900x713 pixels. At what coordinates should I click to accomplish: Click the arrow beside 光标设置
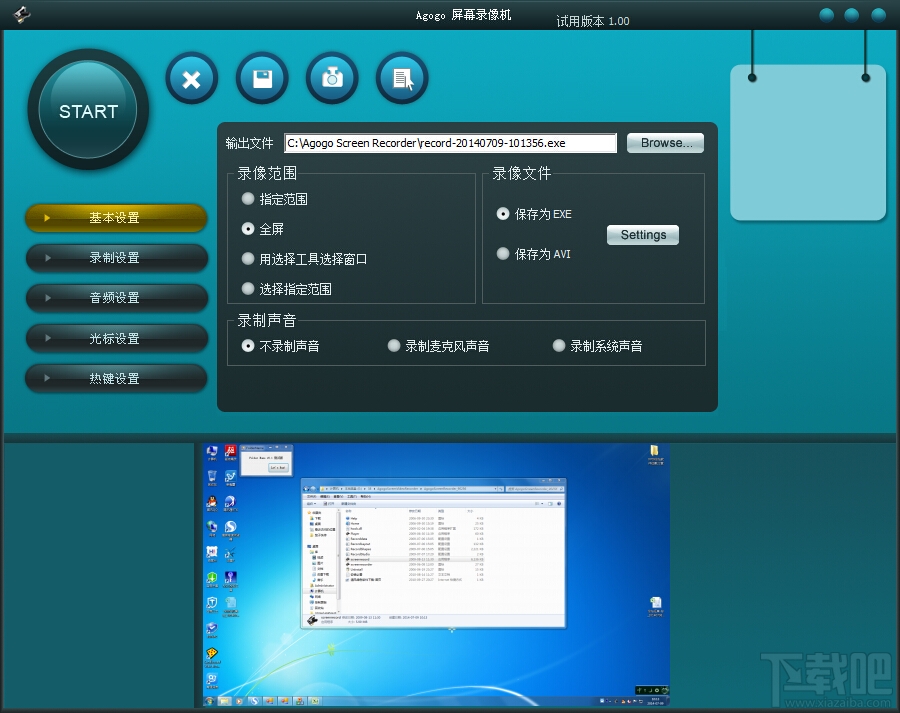point(48,338)
